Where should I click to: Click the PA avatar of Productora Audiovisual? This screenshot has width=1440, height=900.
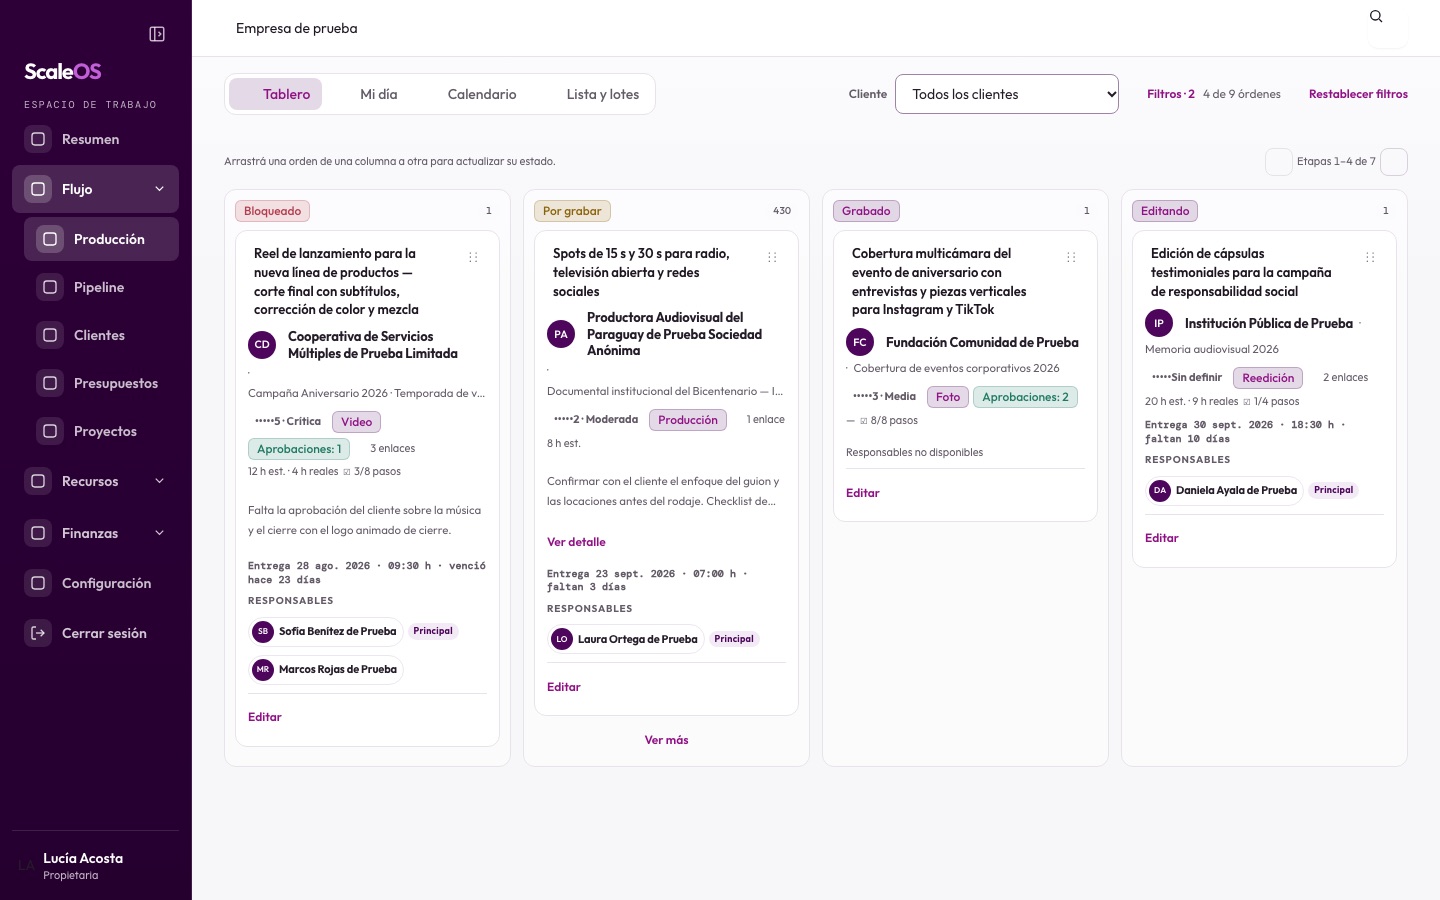pyautogui.click(x=561, y=334)
